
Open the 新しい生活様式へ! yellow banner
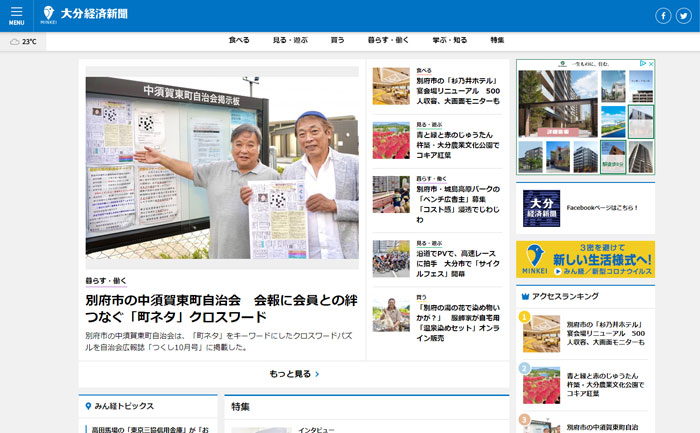pyautogui.click(x=585, y=259)
